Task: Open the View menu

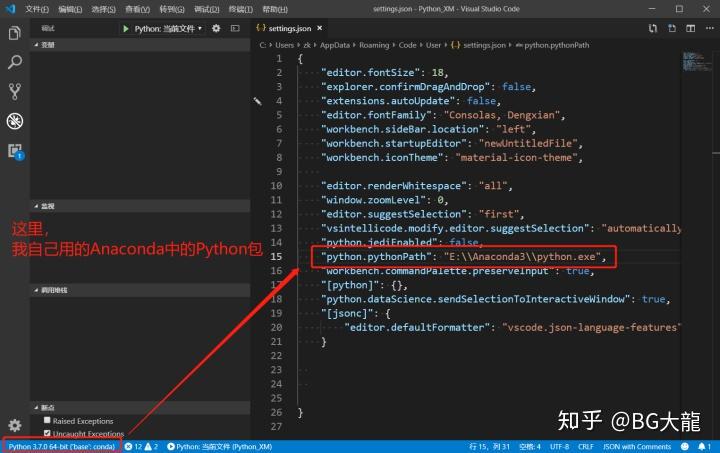Action: coord(138,9)
